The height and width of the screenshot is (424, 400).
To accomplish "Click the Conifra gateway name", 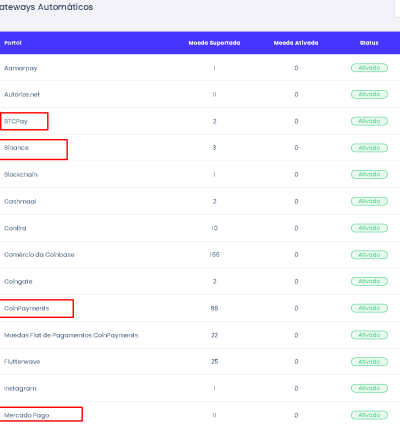I will 15,228.
